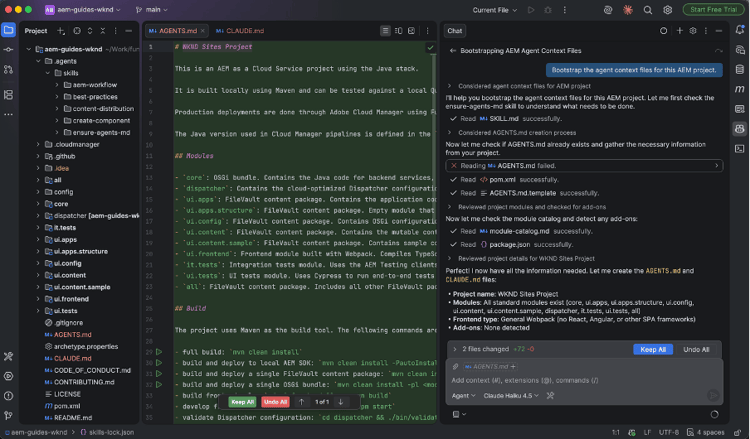Open the Claude Haiku 4.5 model dropdown
750x439 pixels.
511,395
